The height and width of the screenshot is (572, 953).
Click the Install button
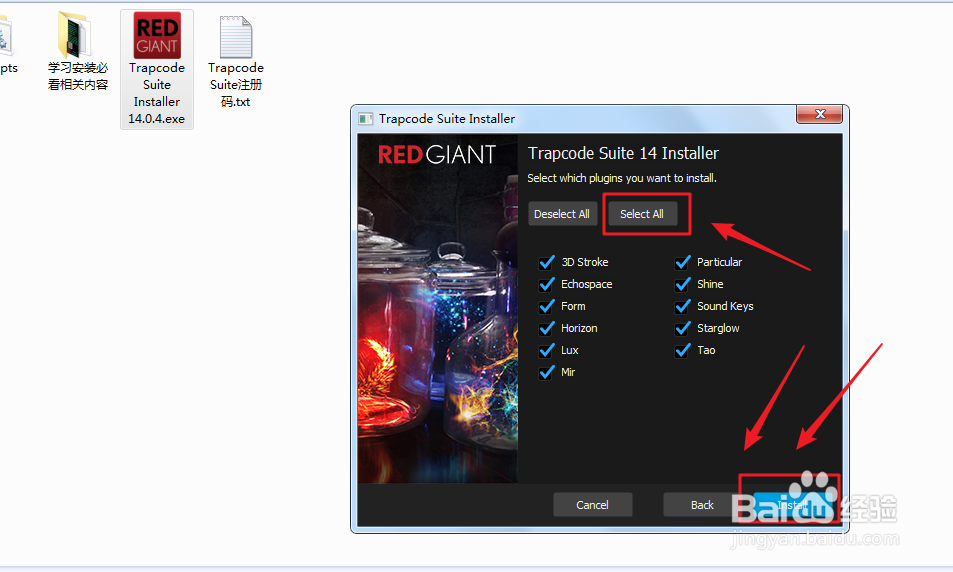(x=793, y=505)
